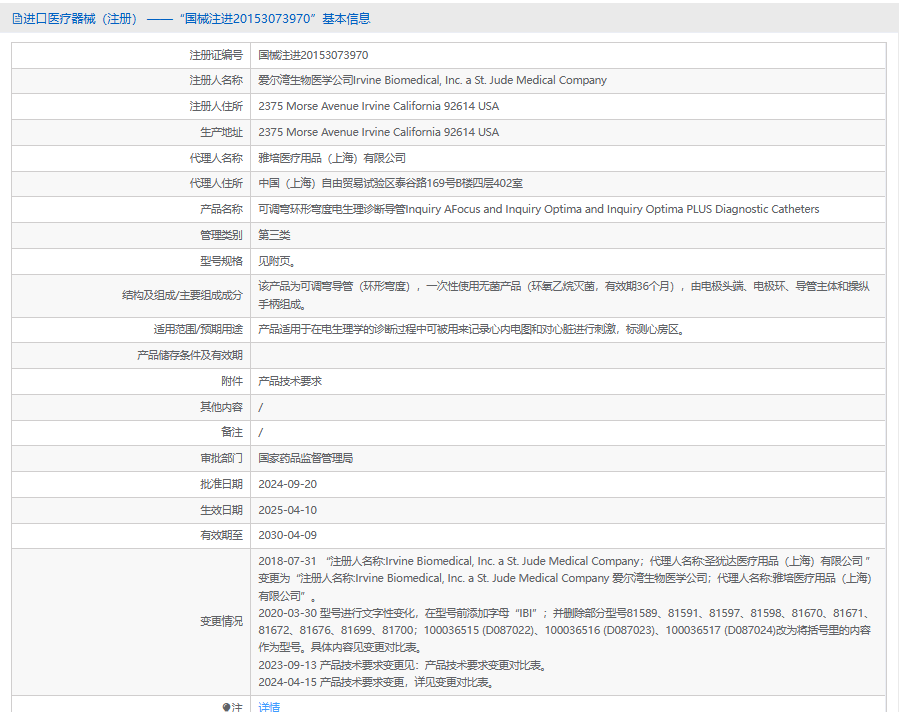Select the 其他内容 label
The width and height of the screenshot is (900, 712).
[x=221, y=407]
